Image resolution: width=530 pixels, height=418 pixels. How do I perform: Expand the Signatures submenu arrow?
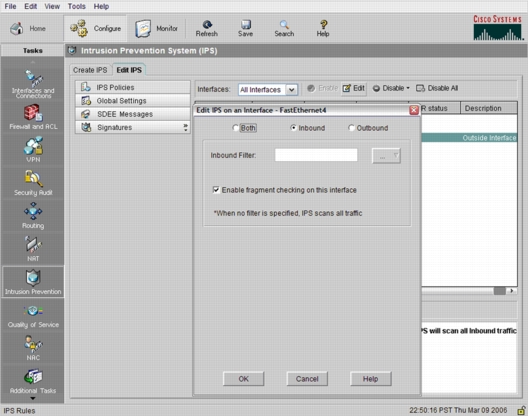coord(185,127)
